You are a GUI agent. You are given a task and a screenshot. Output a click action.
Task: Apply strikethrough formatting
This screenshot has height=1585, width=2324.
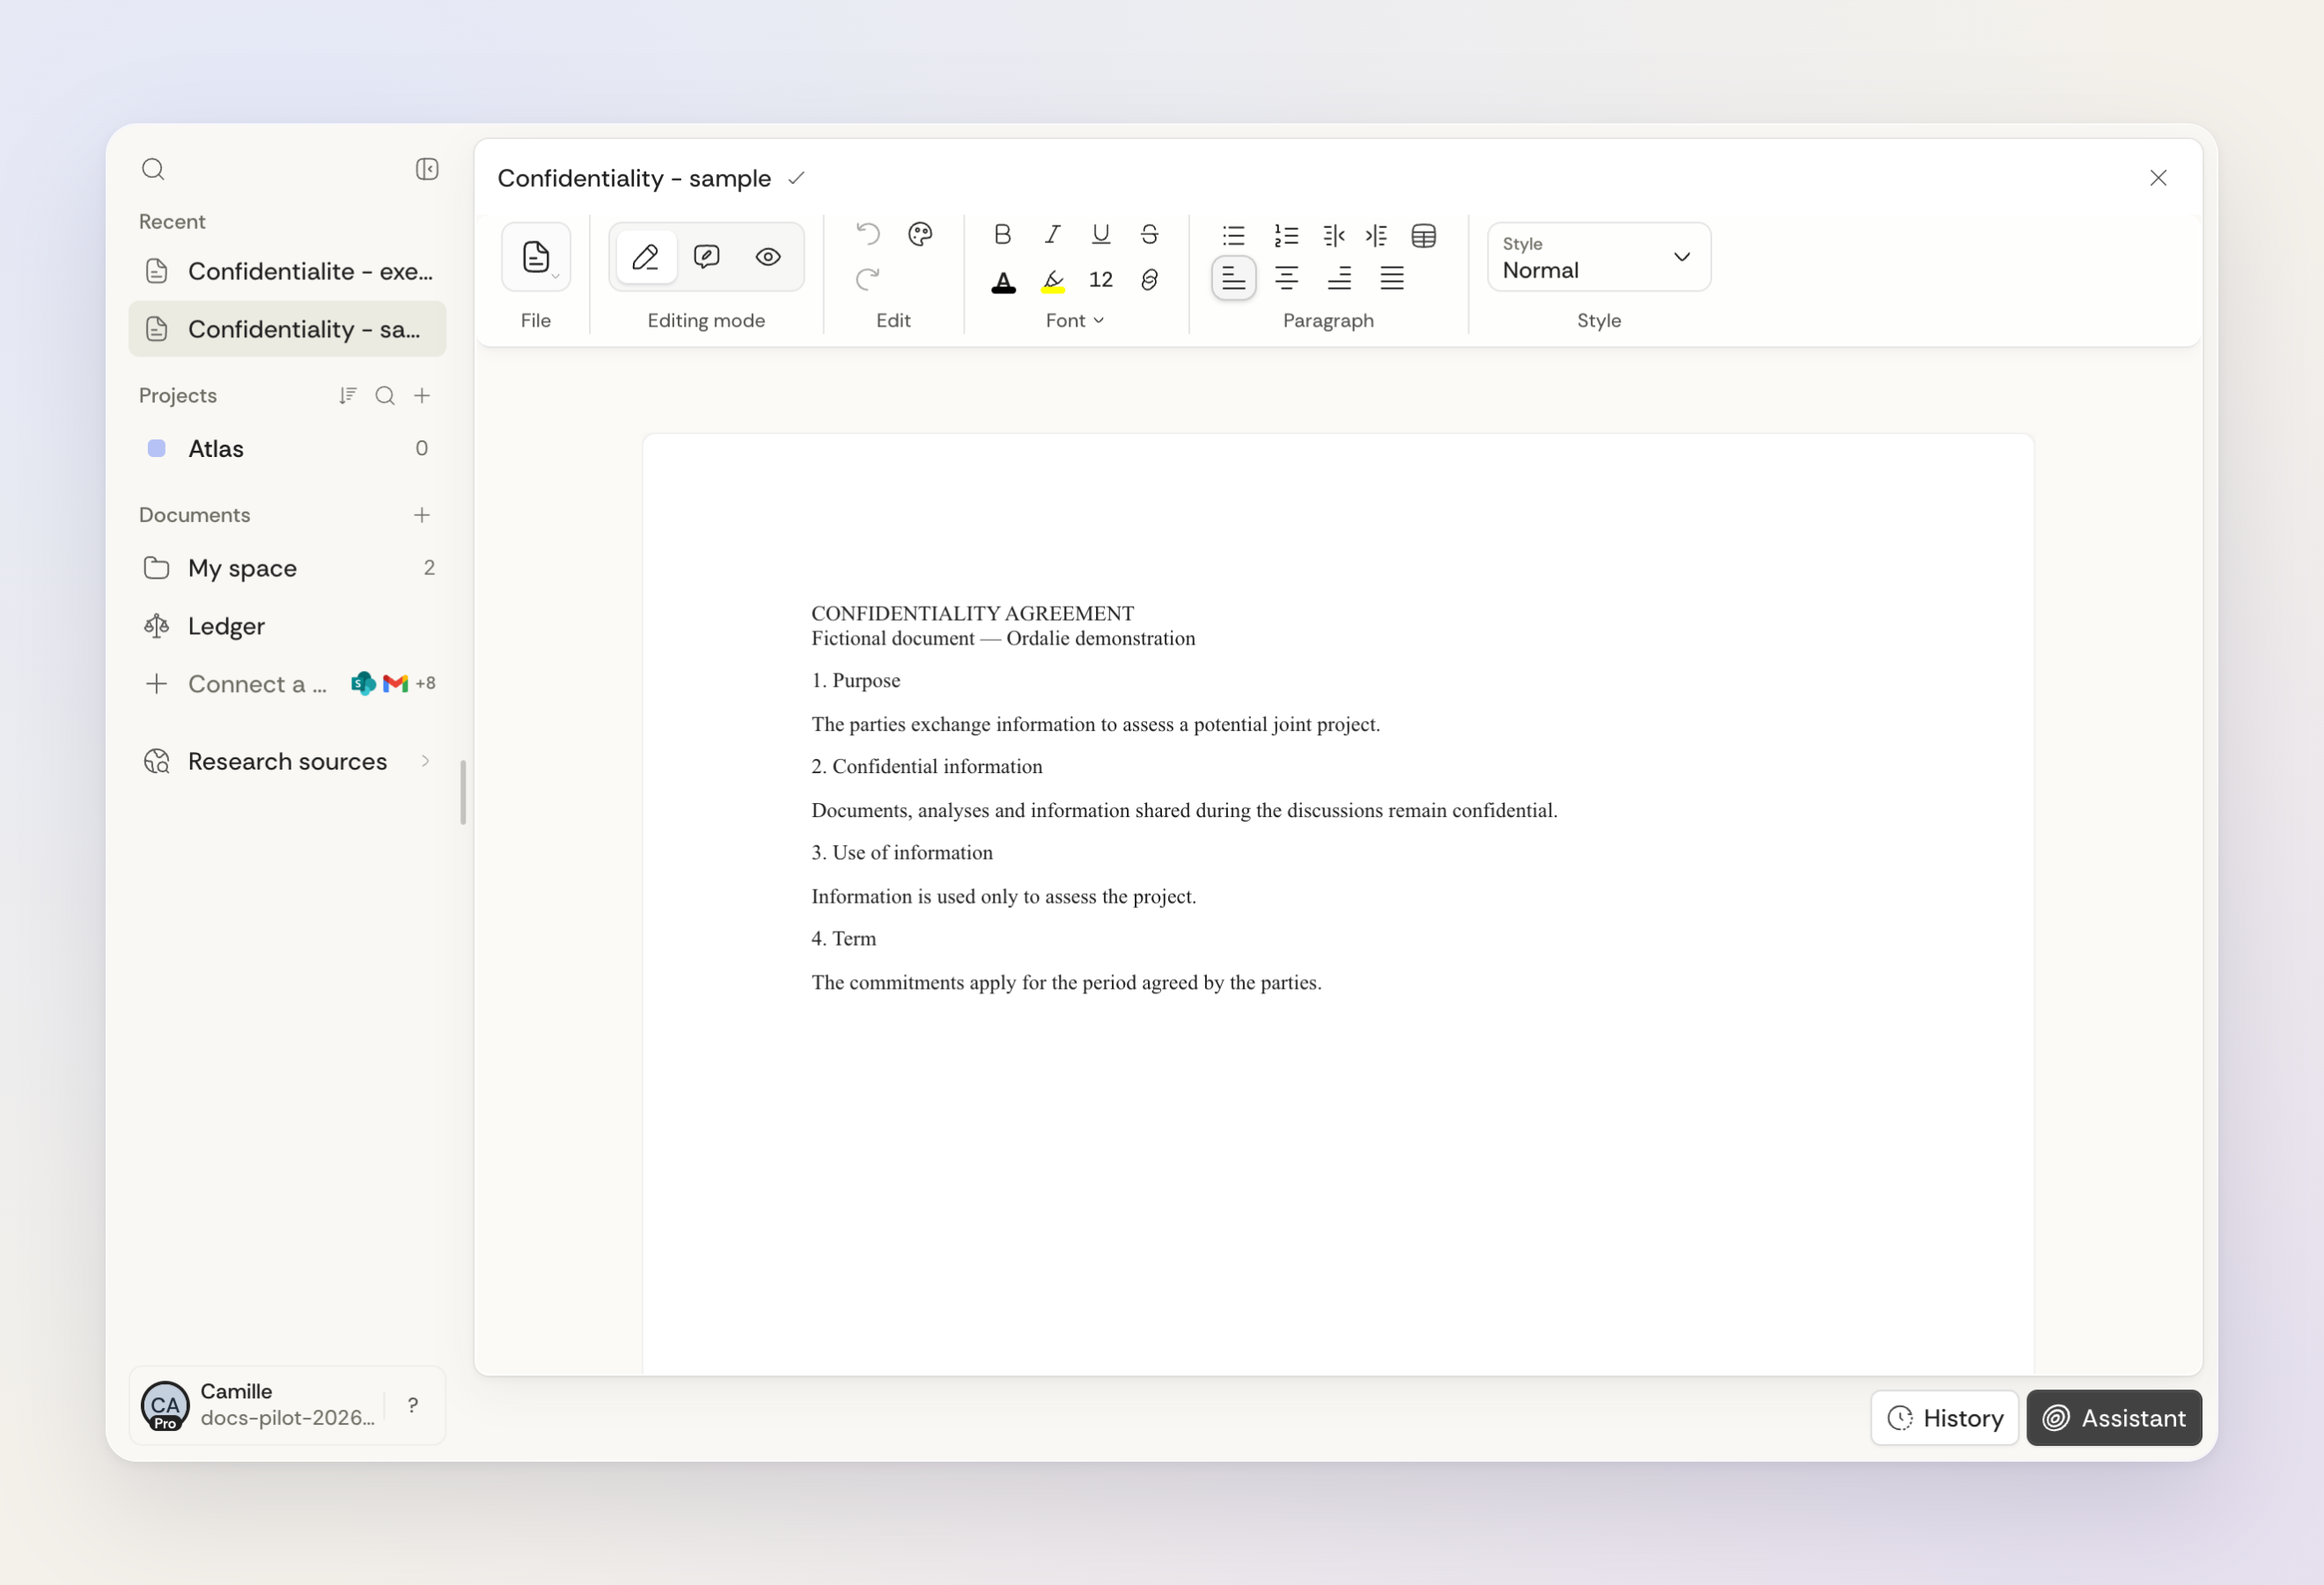point(1149,234)
